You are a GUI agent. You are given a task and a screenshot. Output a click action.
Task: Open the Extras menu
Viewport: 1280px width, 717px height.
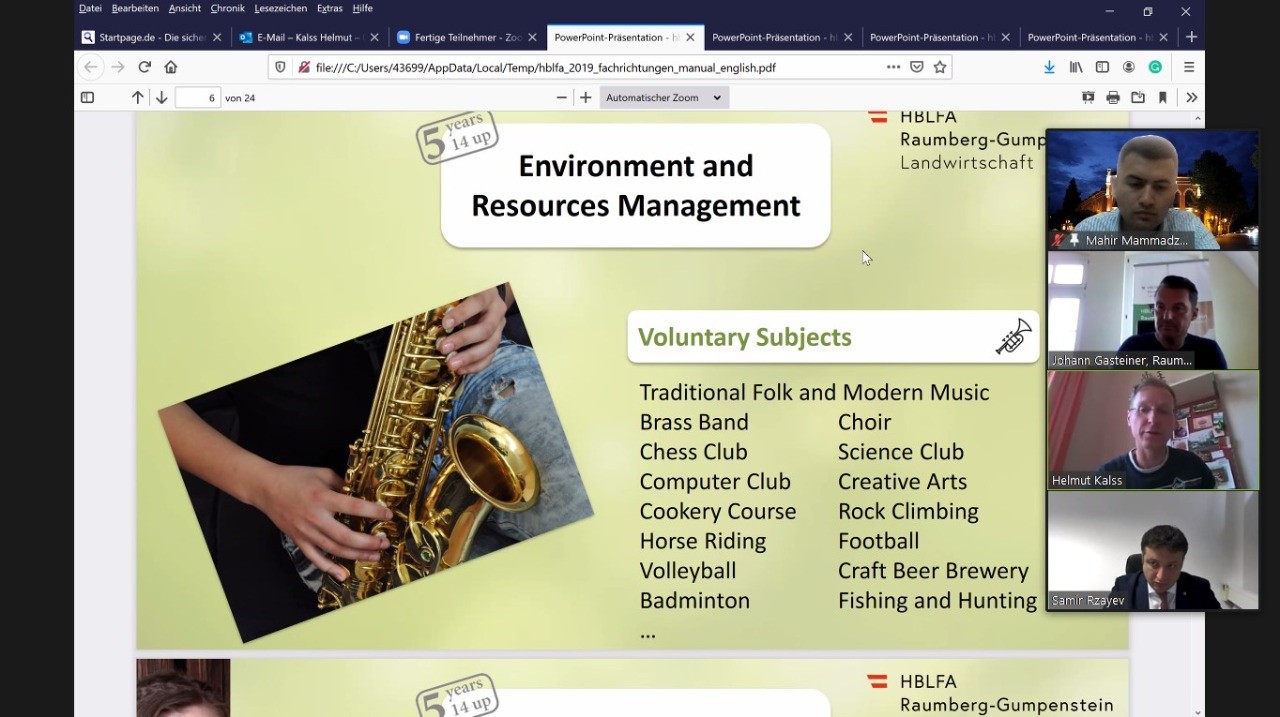point(329,8)
